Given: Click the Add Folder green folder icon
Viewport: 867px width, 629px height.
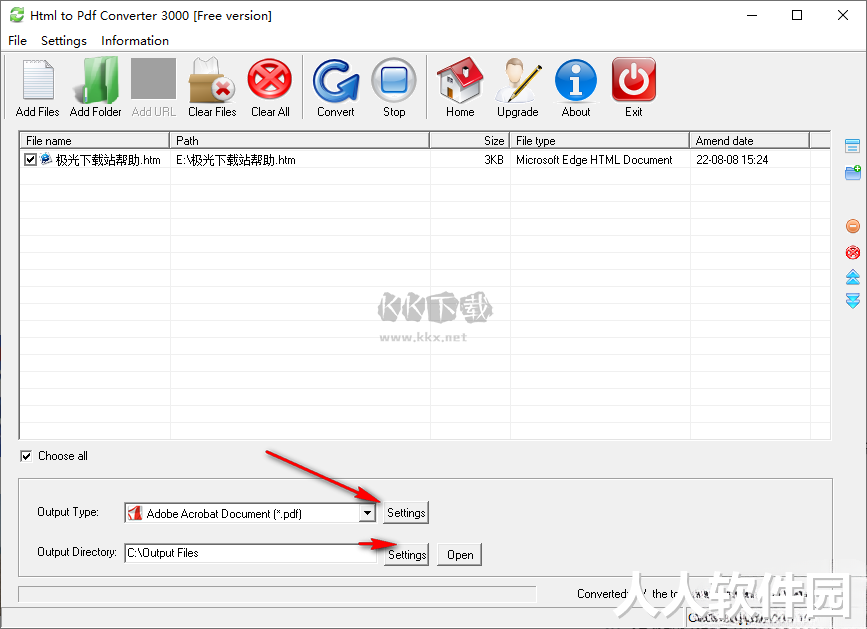Looking at the screenshot, I should [95, 81].
